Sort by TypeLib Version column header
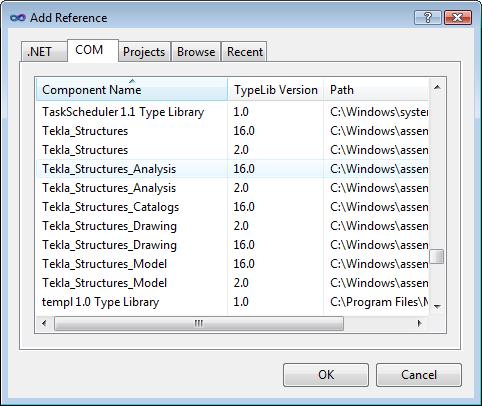Image resolution: width=482 pixels, height=406 pixels. point(276,90)
